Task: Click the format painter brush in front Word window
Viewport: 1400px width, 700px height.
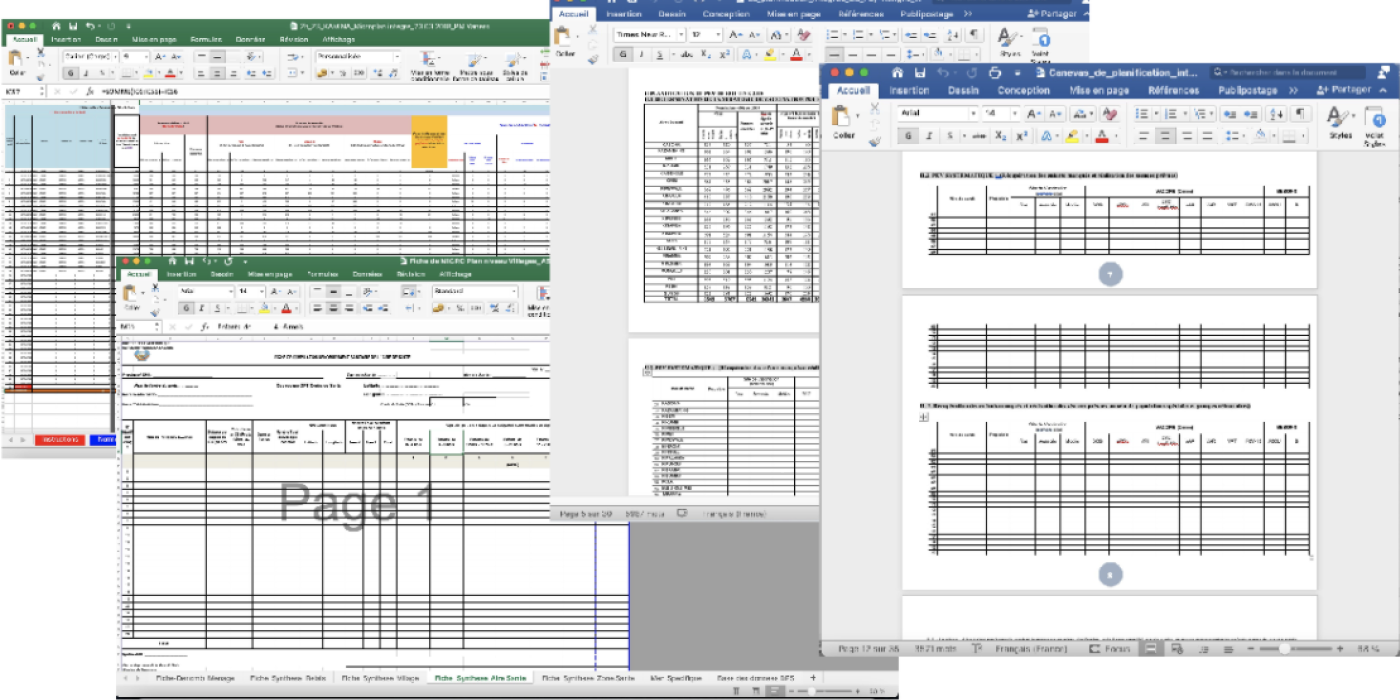Action: point(875,142)
